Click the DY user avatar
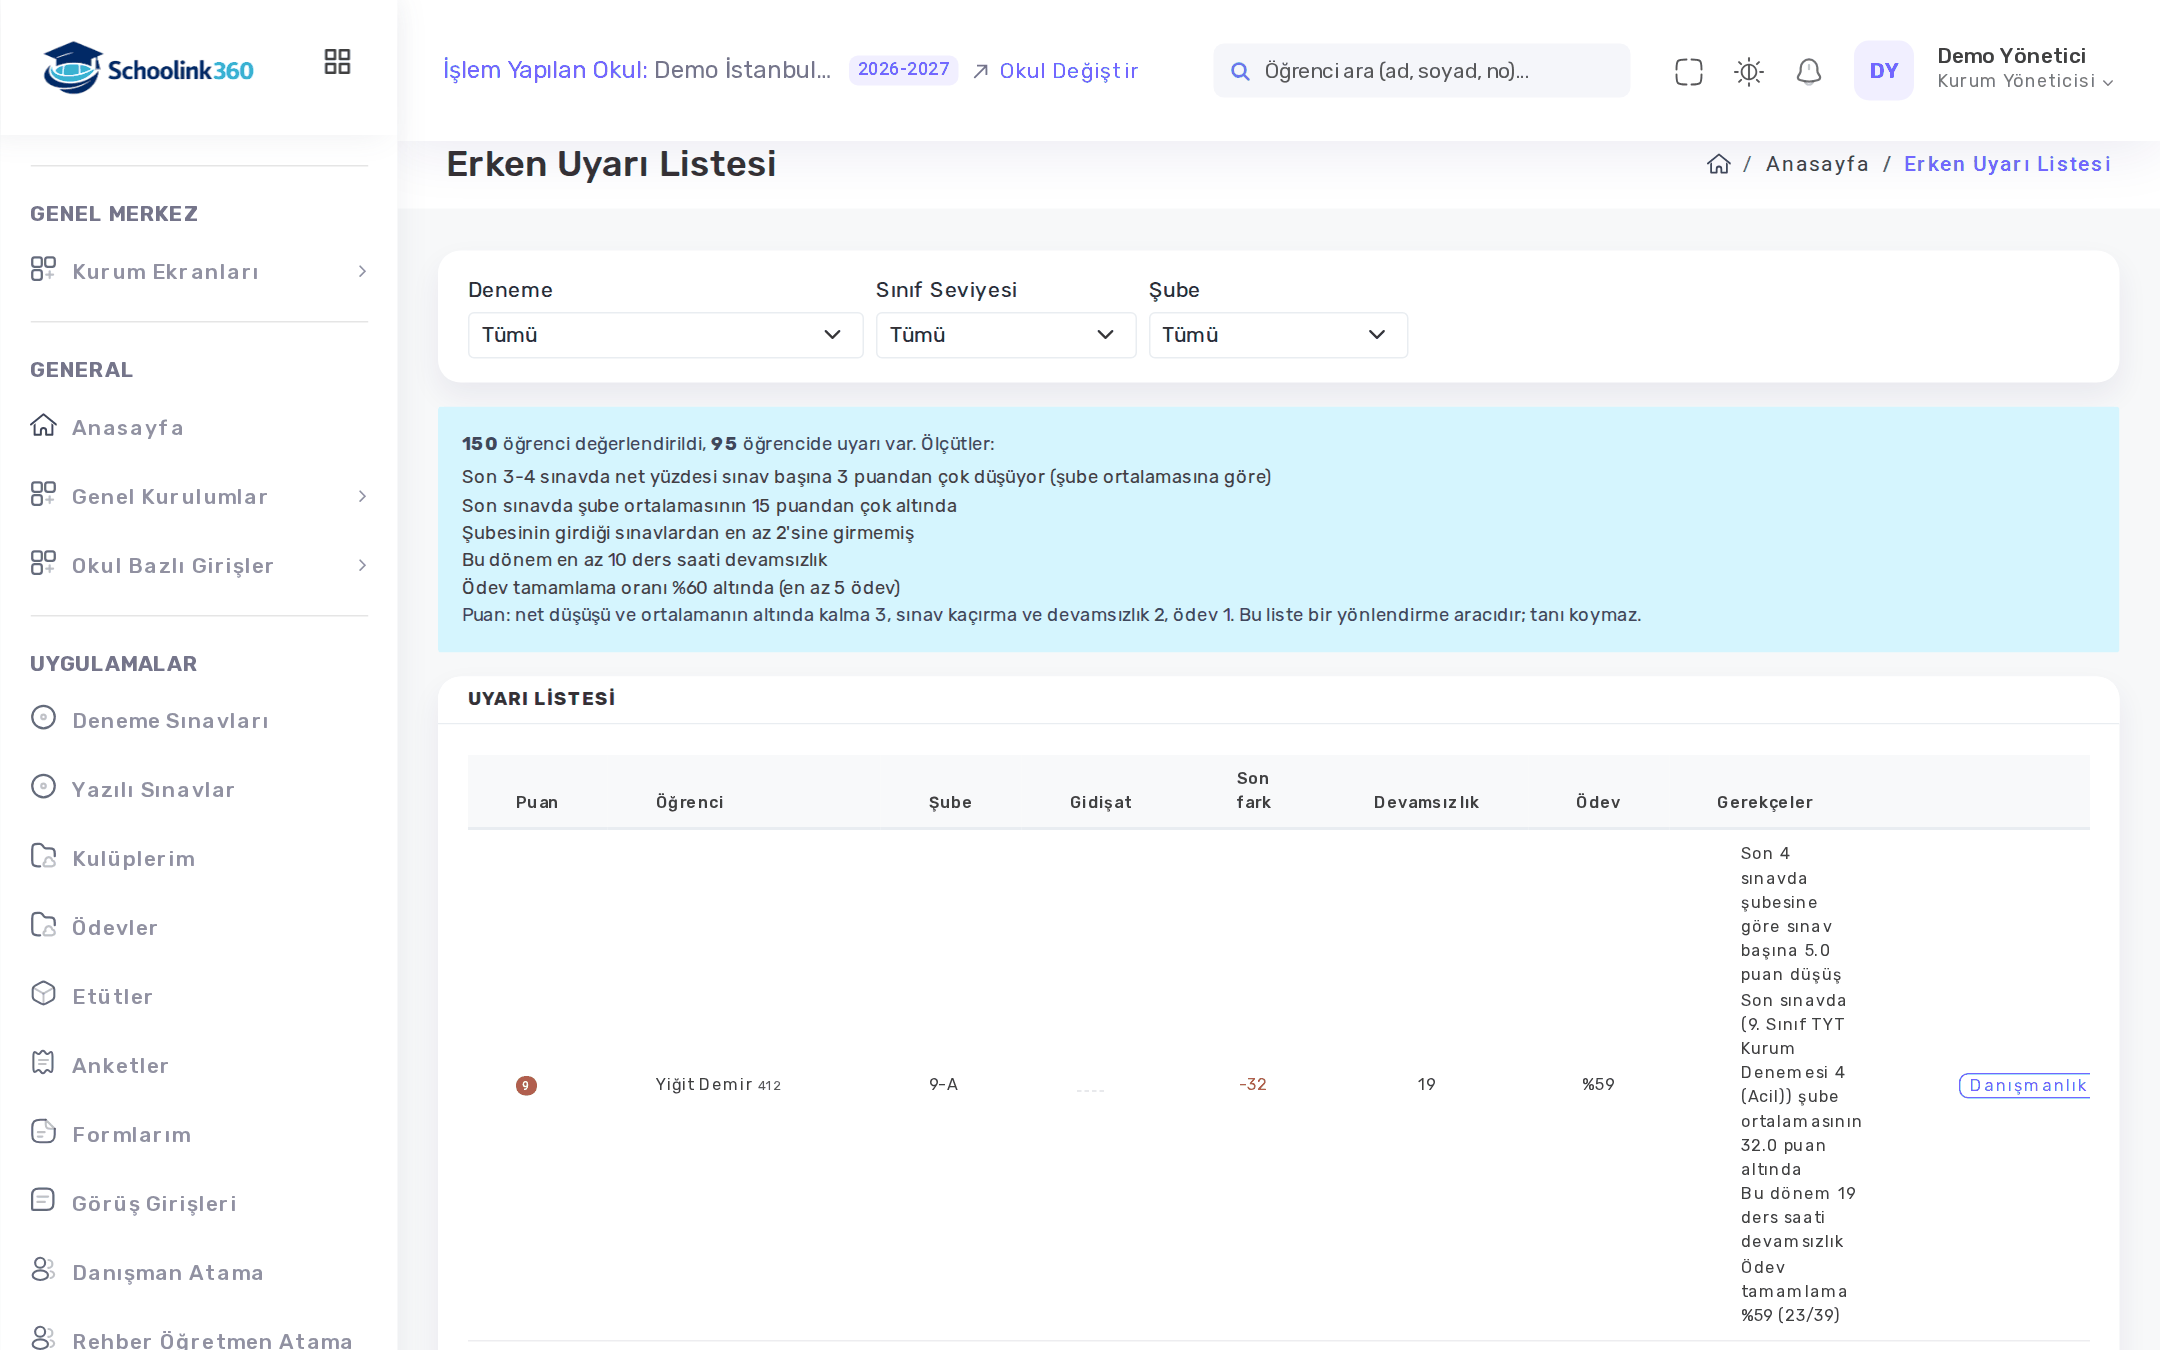The image size is (2160, 1350). (1884, 70)
